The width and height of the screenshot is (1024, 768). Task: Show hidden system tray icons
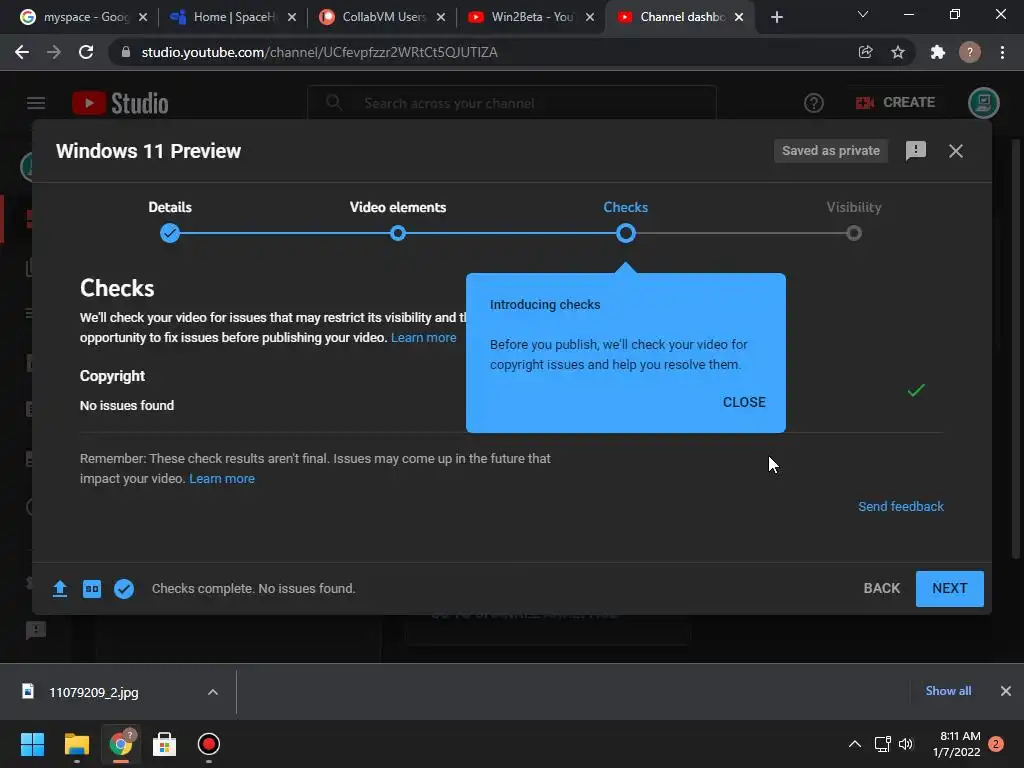[x=854, y=744]
